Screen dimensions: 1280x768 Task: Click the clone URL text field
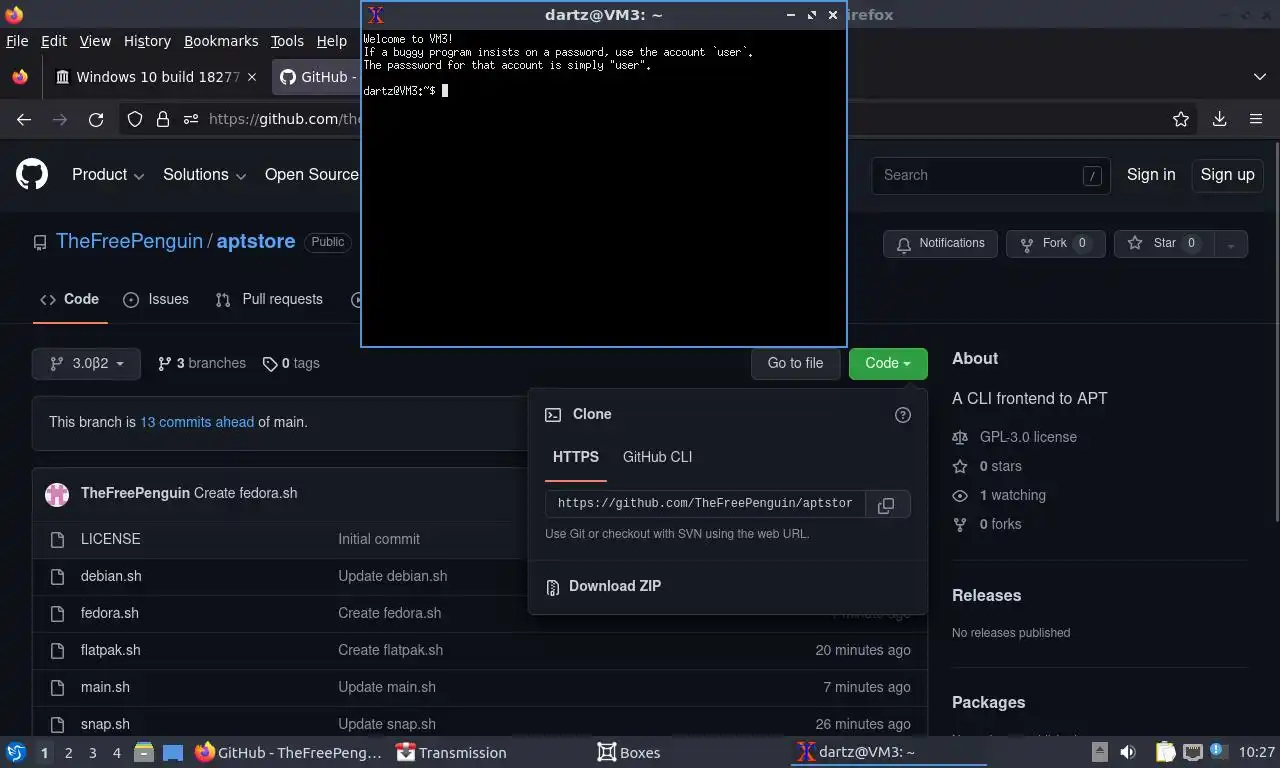point(704,505)
